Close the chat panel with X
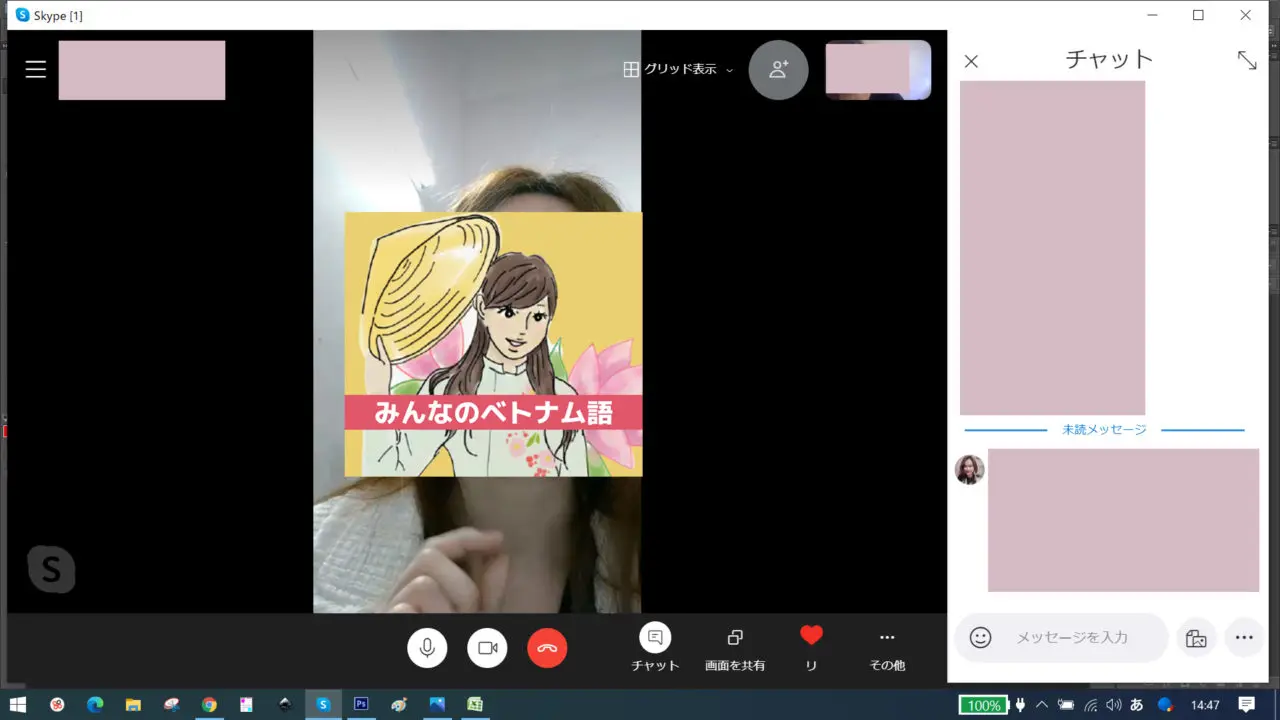Viewport: 1280px width, 720px height. [x=971, y=61]
